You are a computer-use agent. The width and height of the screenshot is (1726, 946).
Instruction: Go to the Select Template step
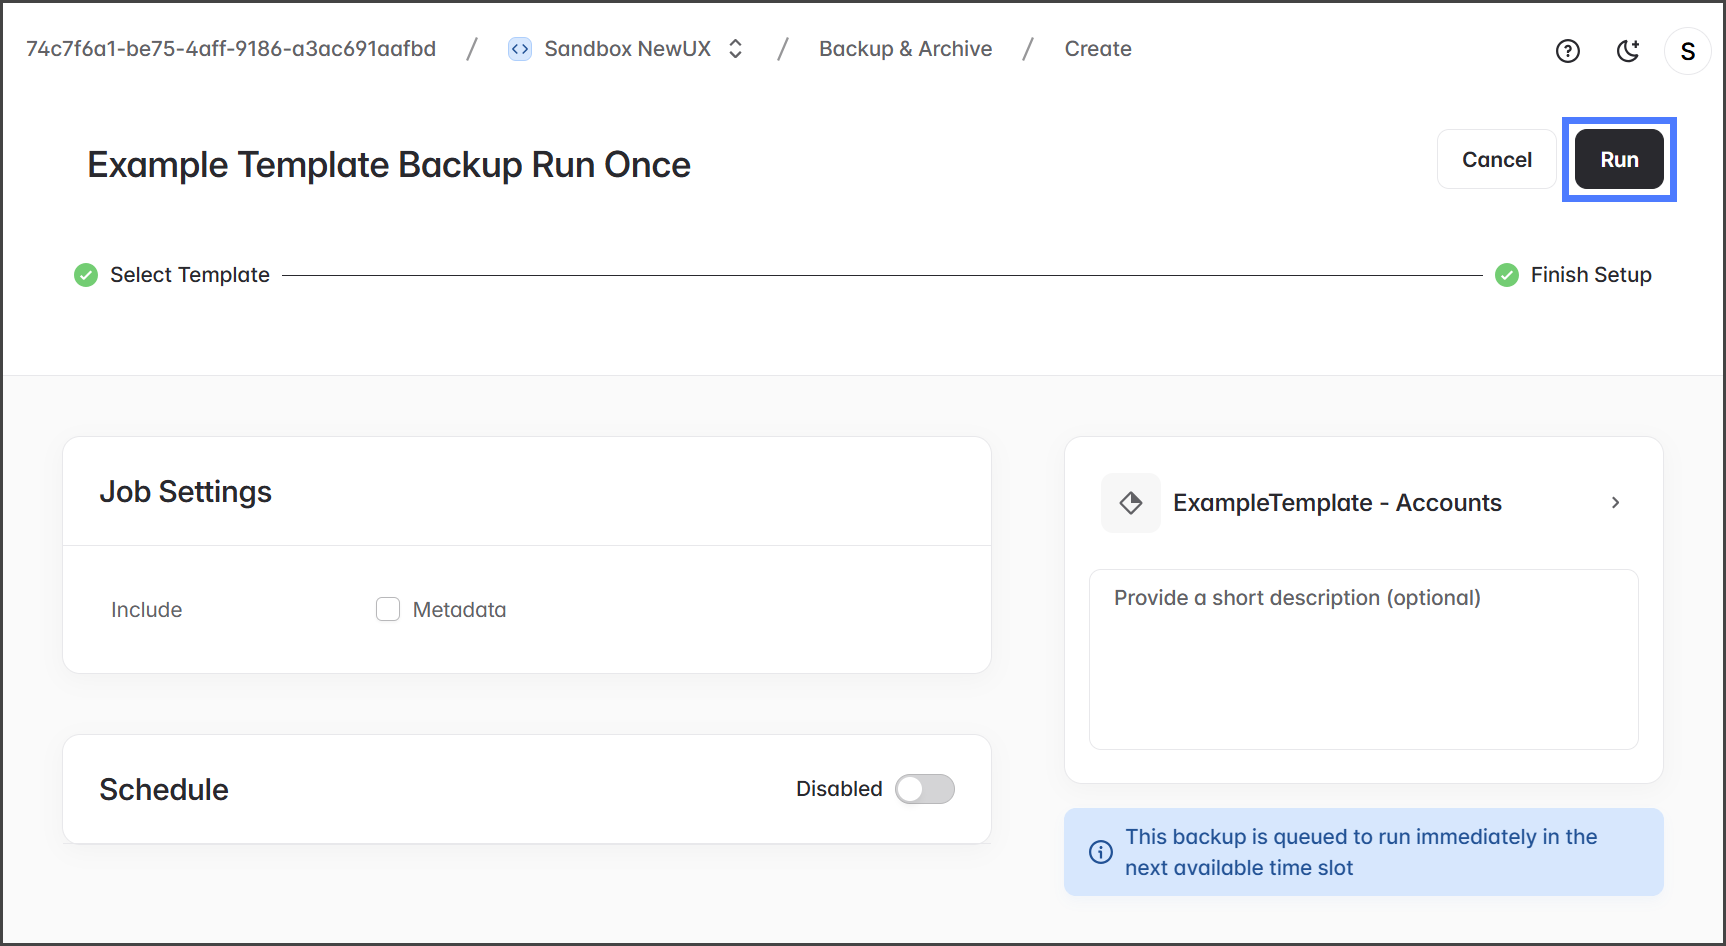190,275
